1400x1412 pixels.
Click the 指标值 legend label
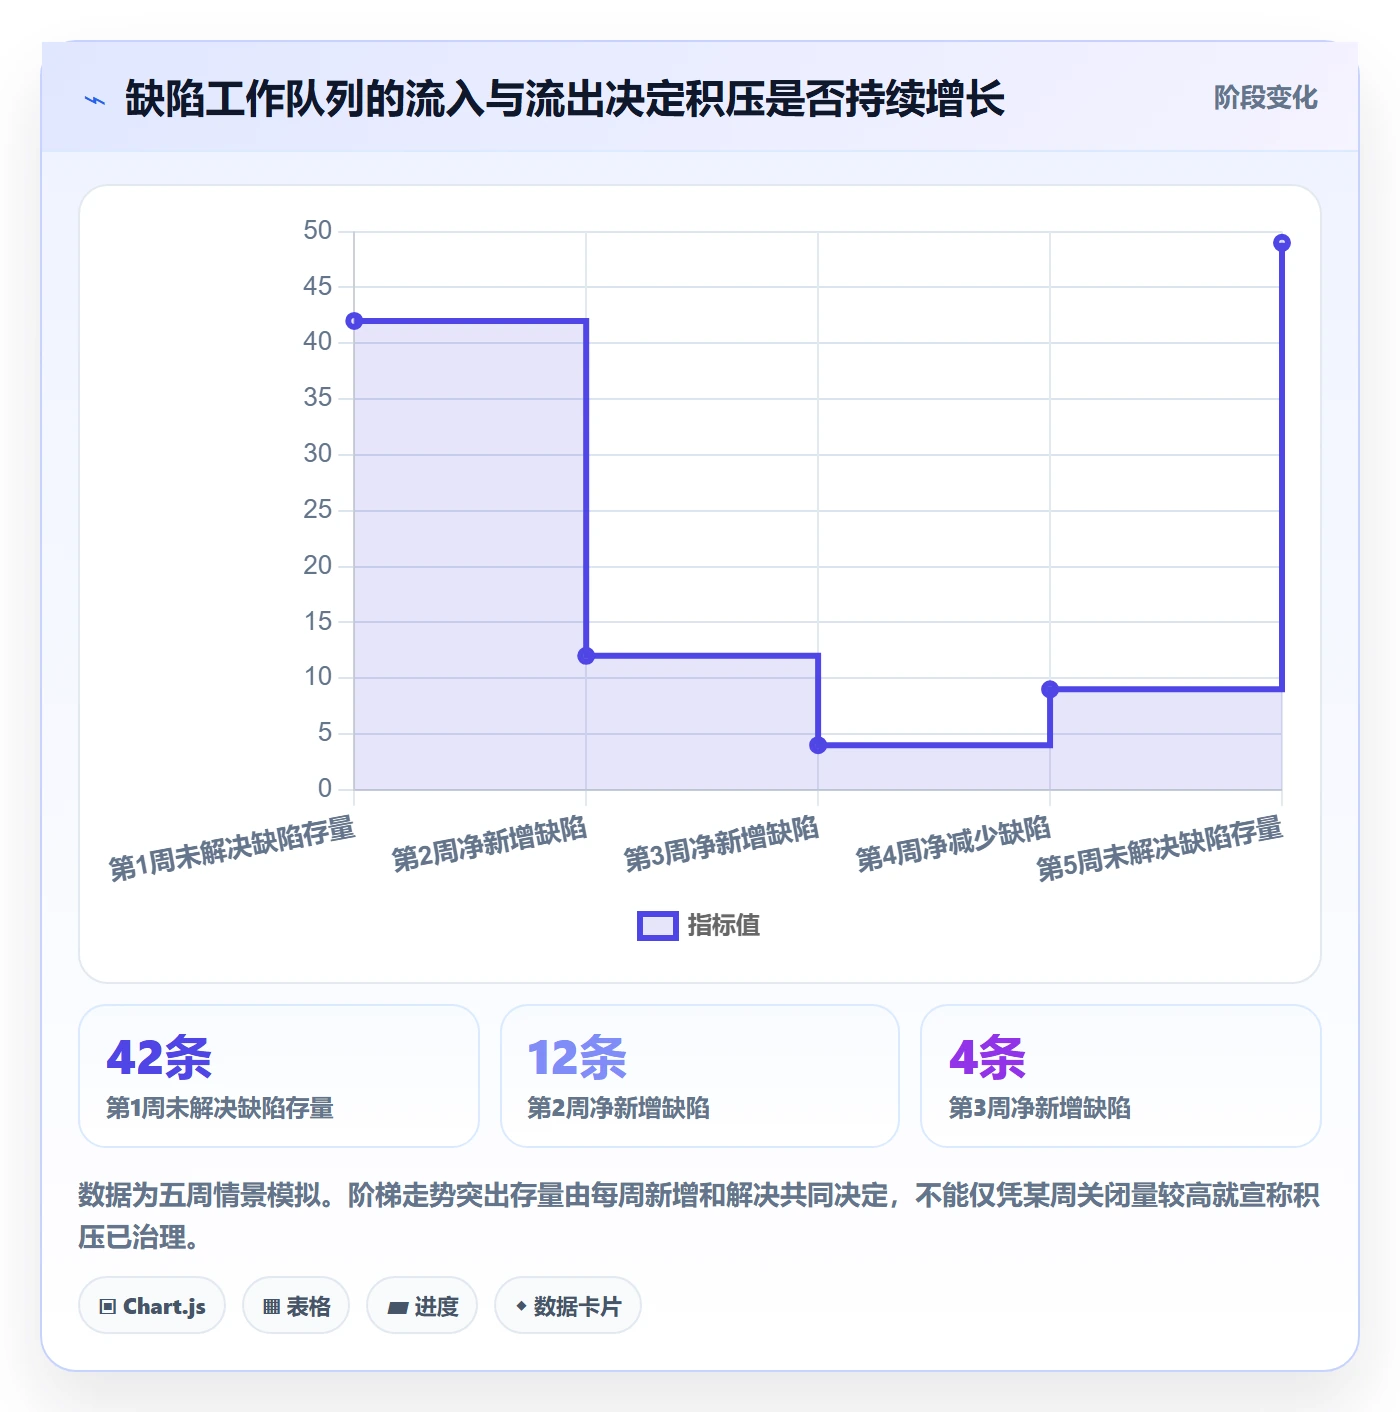coord(724,926)
